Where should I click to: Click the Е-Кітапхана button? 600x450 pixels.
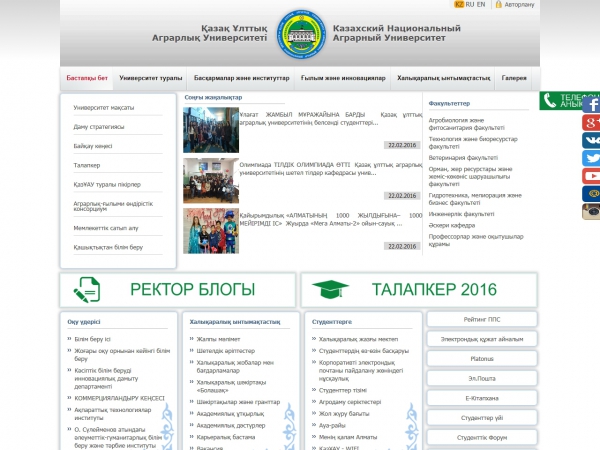click(482, 398)
